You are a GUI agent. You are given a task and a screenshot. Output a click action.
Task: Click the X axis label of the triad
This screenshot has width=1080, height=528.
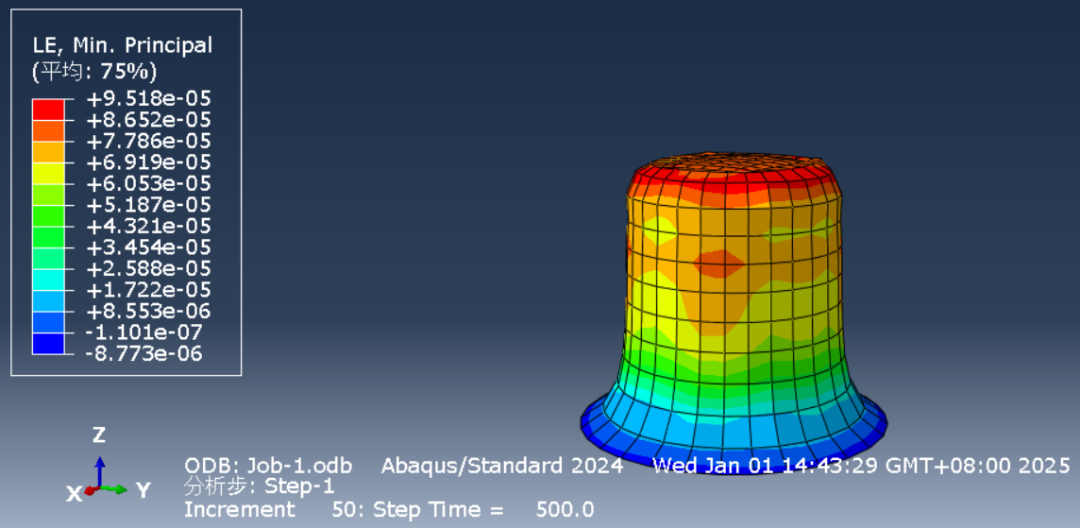point(73,493)
